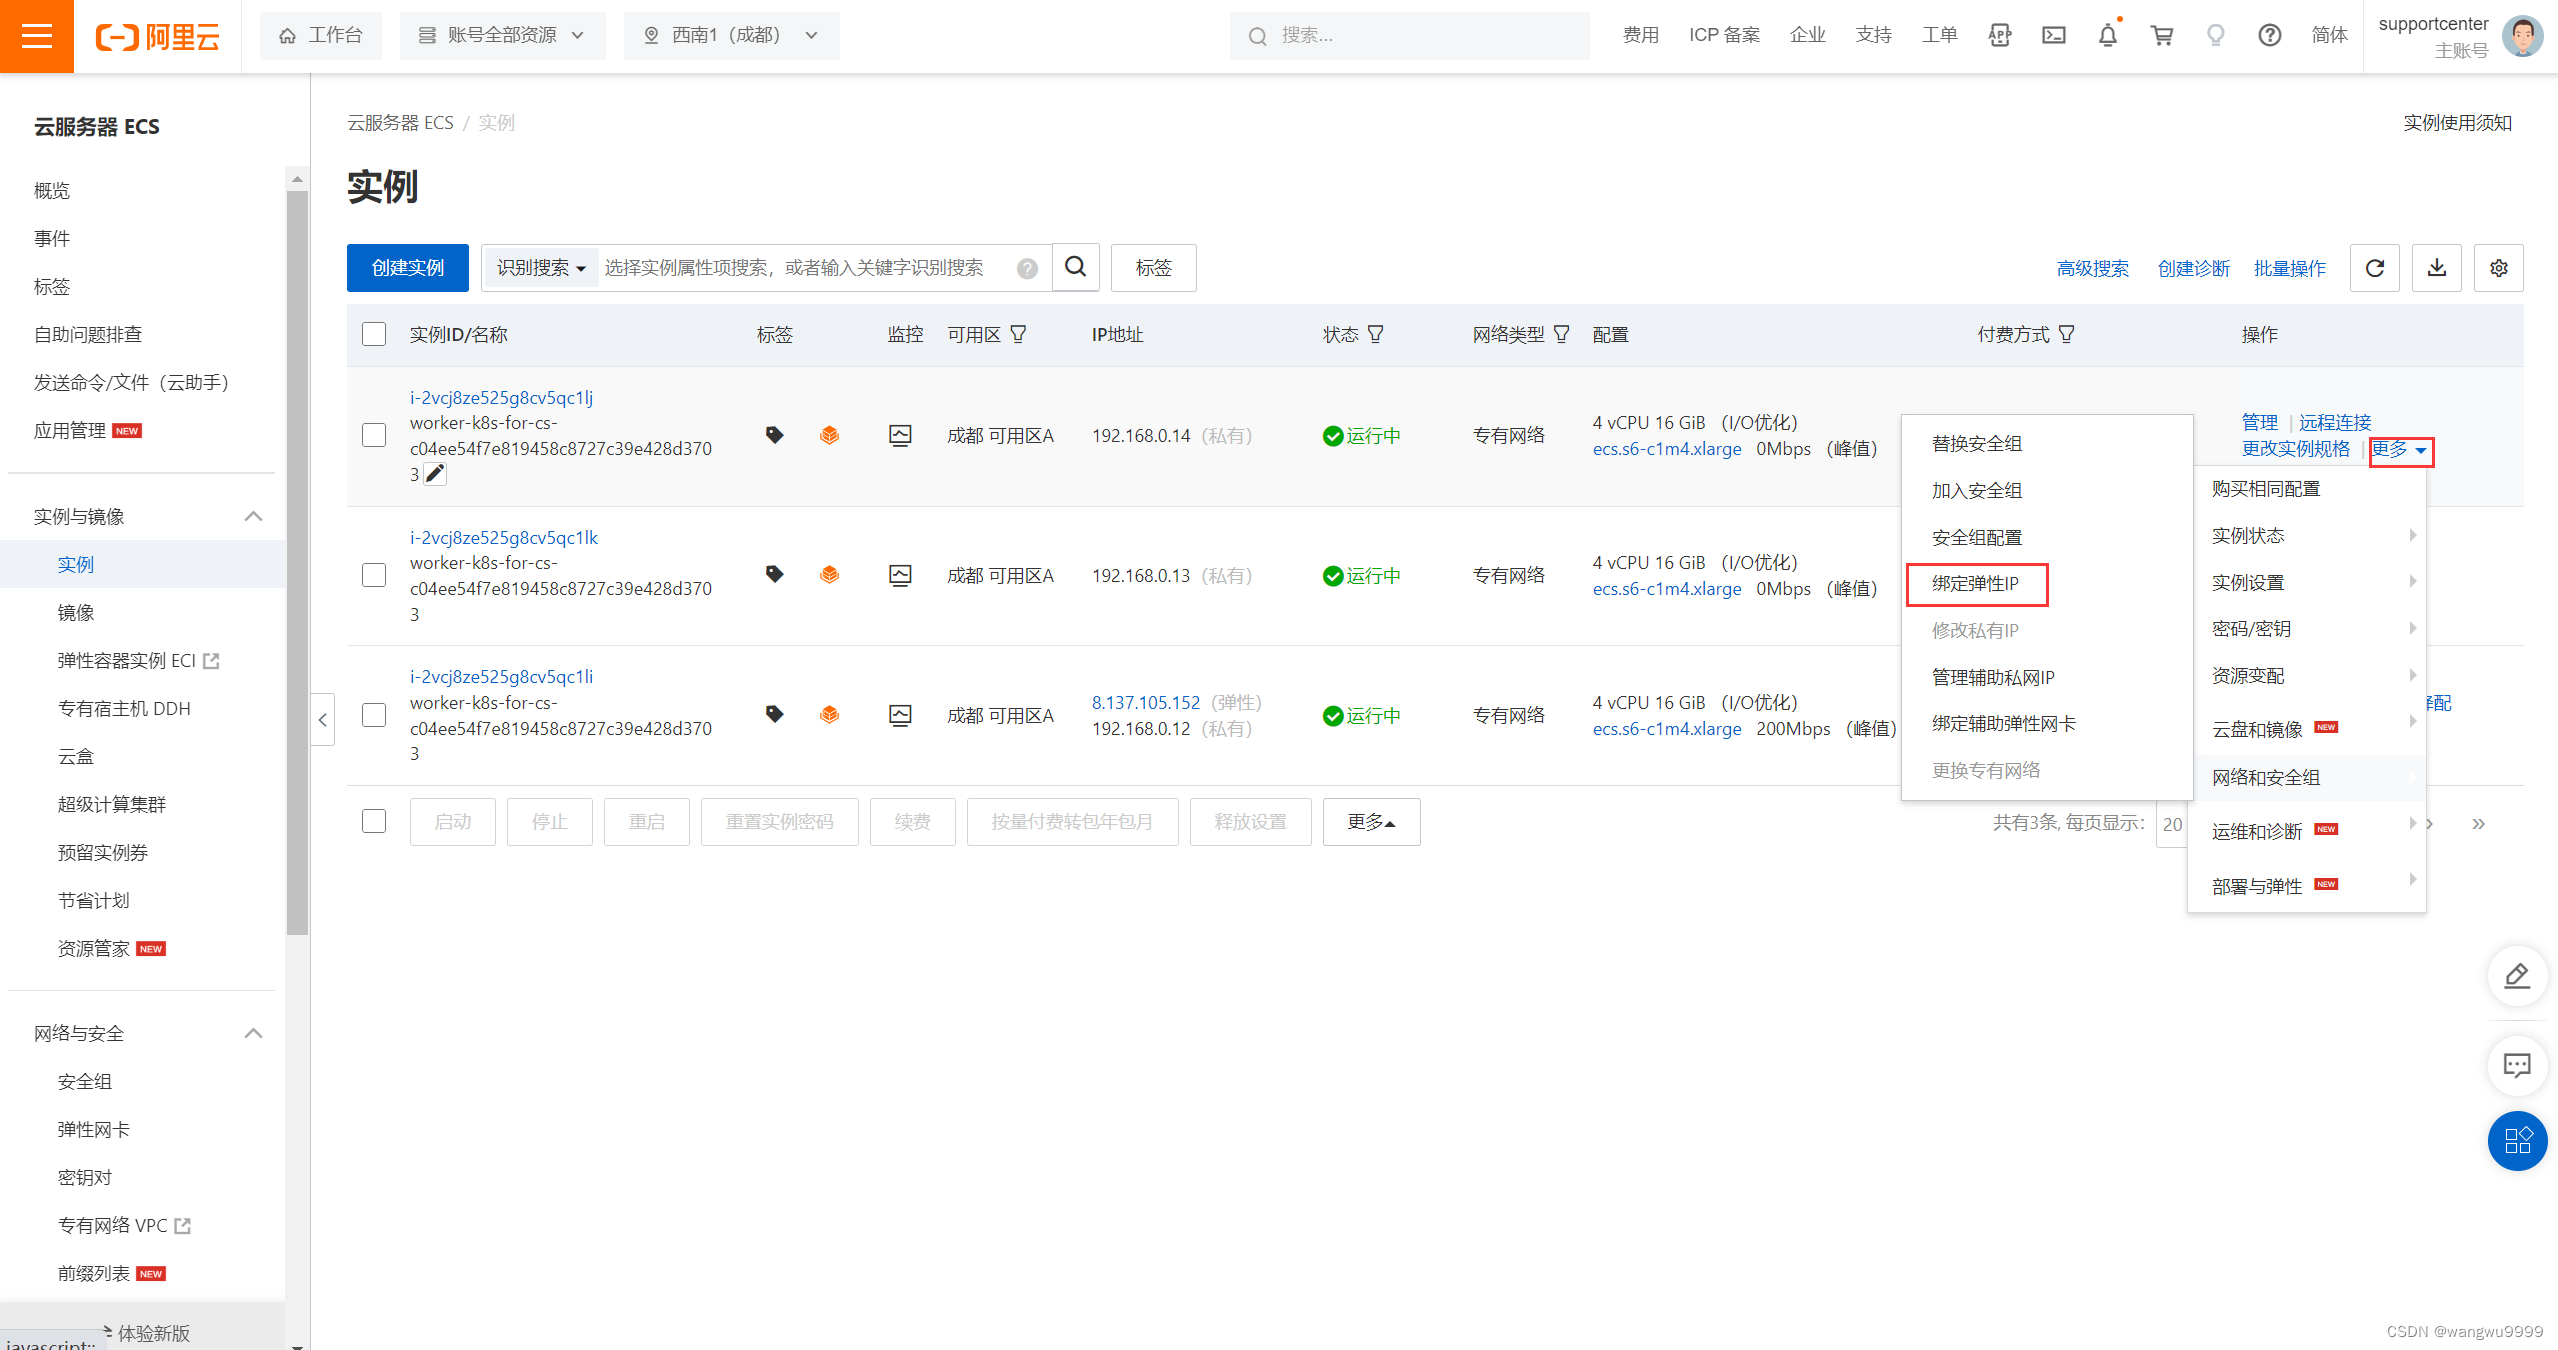
Task: Check the checkbox of instance i-2vcj8ze525g8cv5qc1lj
Action: coord(373,435)
